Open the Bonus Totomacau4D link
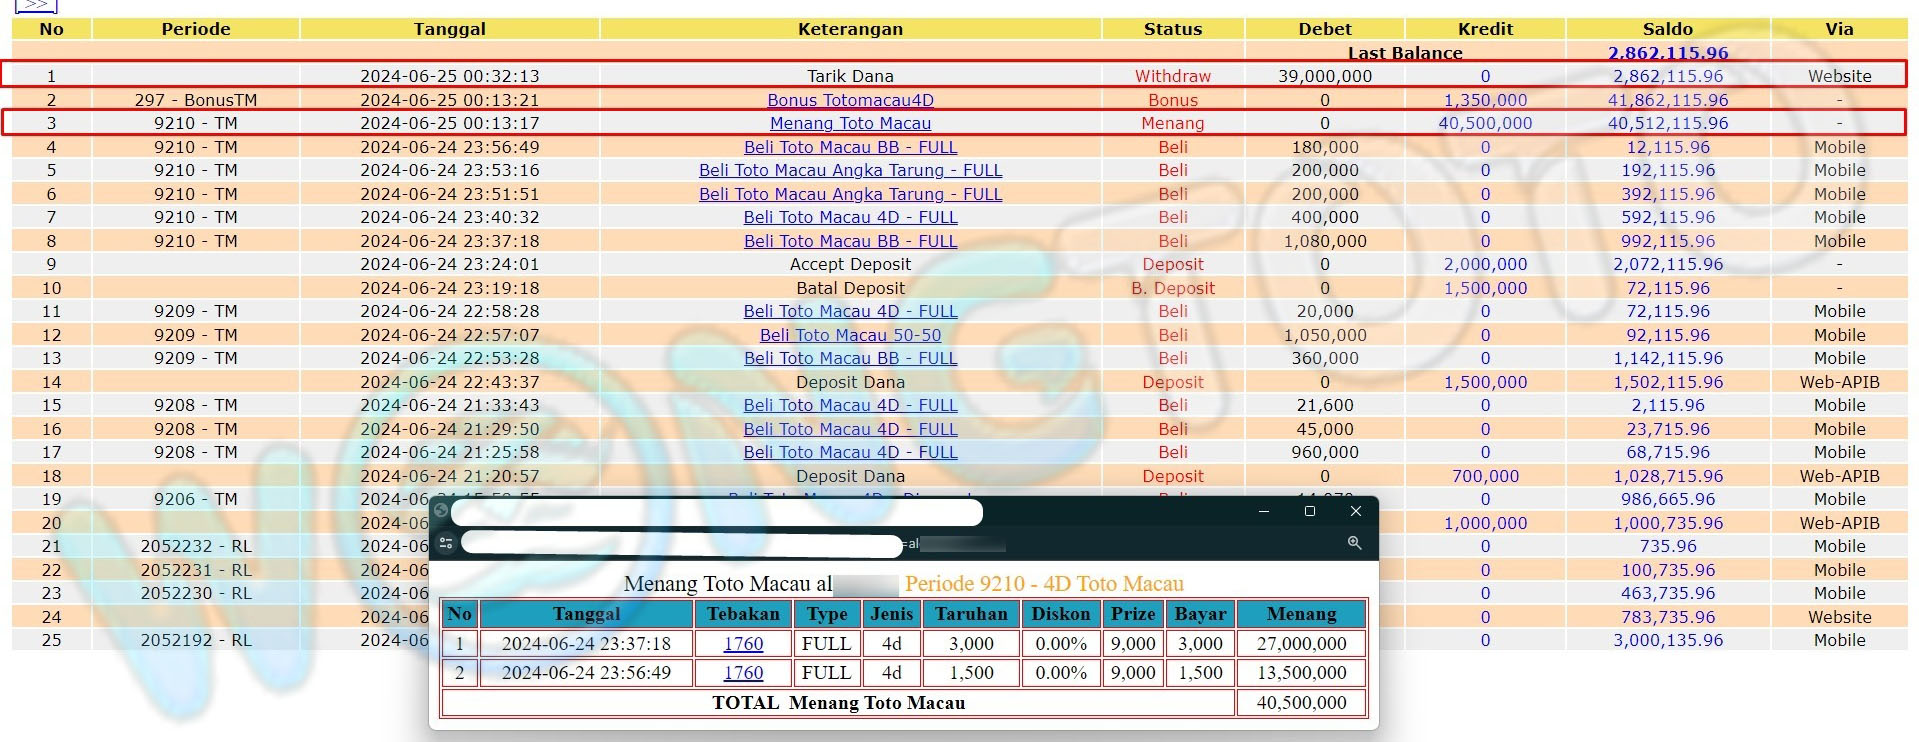Screen dimensions: 1919x742 [850, 100]
